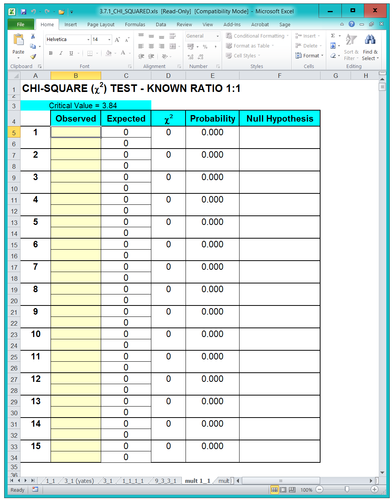392x500 pixels.
Task: Click the Percent Style icon
Action: (205, 46)
